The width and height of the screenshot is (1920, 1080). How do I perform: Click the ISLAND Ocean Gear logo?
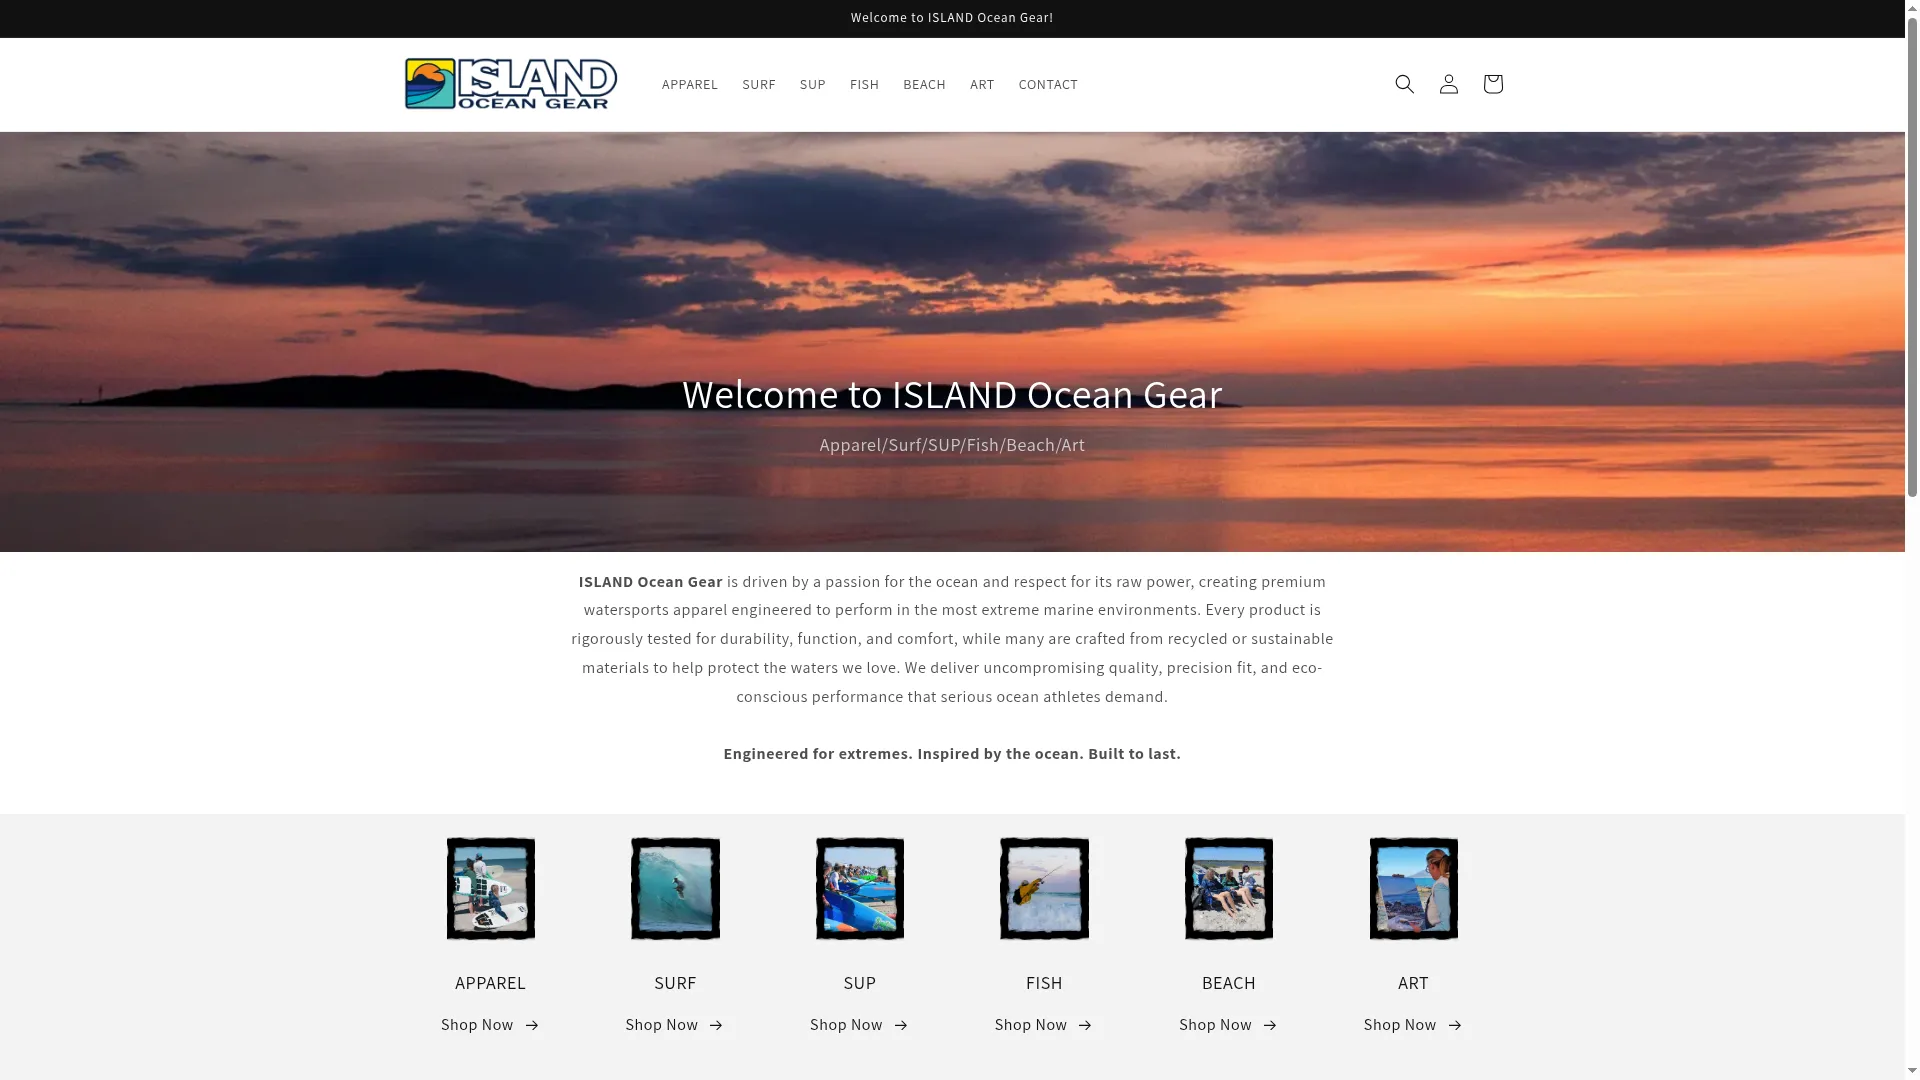pos(511,84)
